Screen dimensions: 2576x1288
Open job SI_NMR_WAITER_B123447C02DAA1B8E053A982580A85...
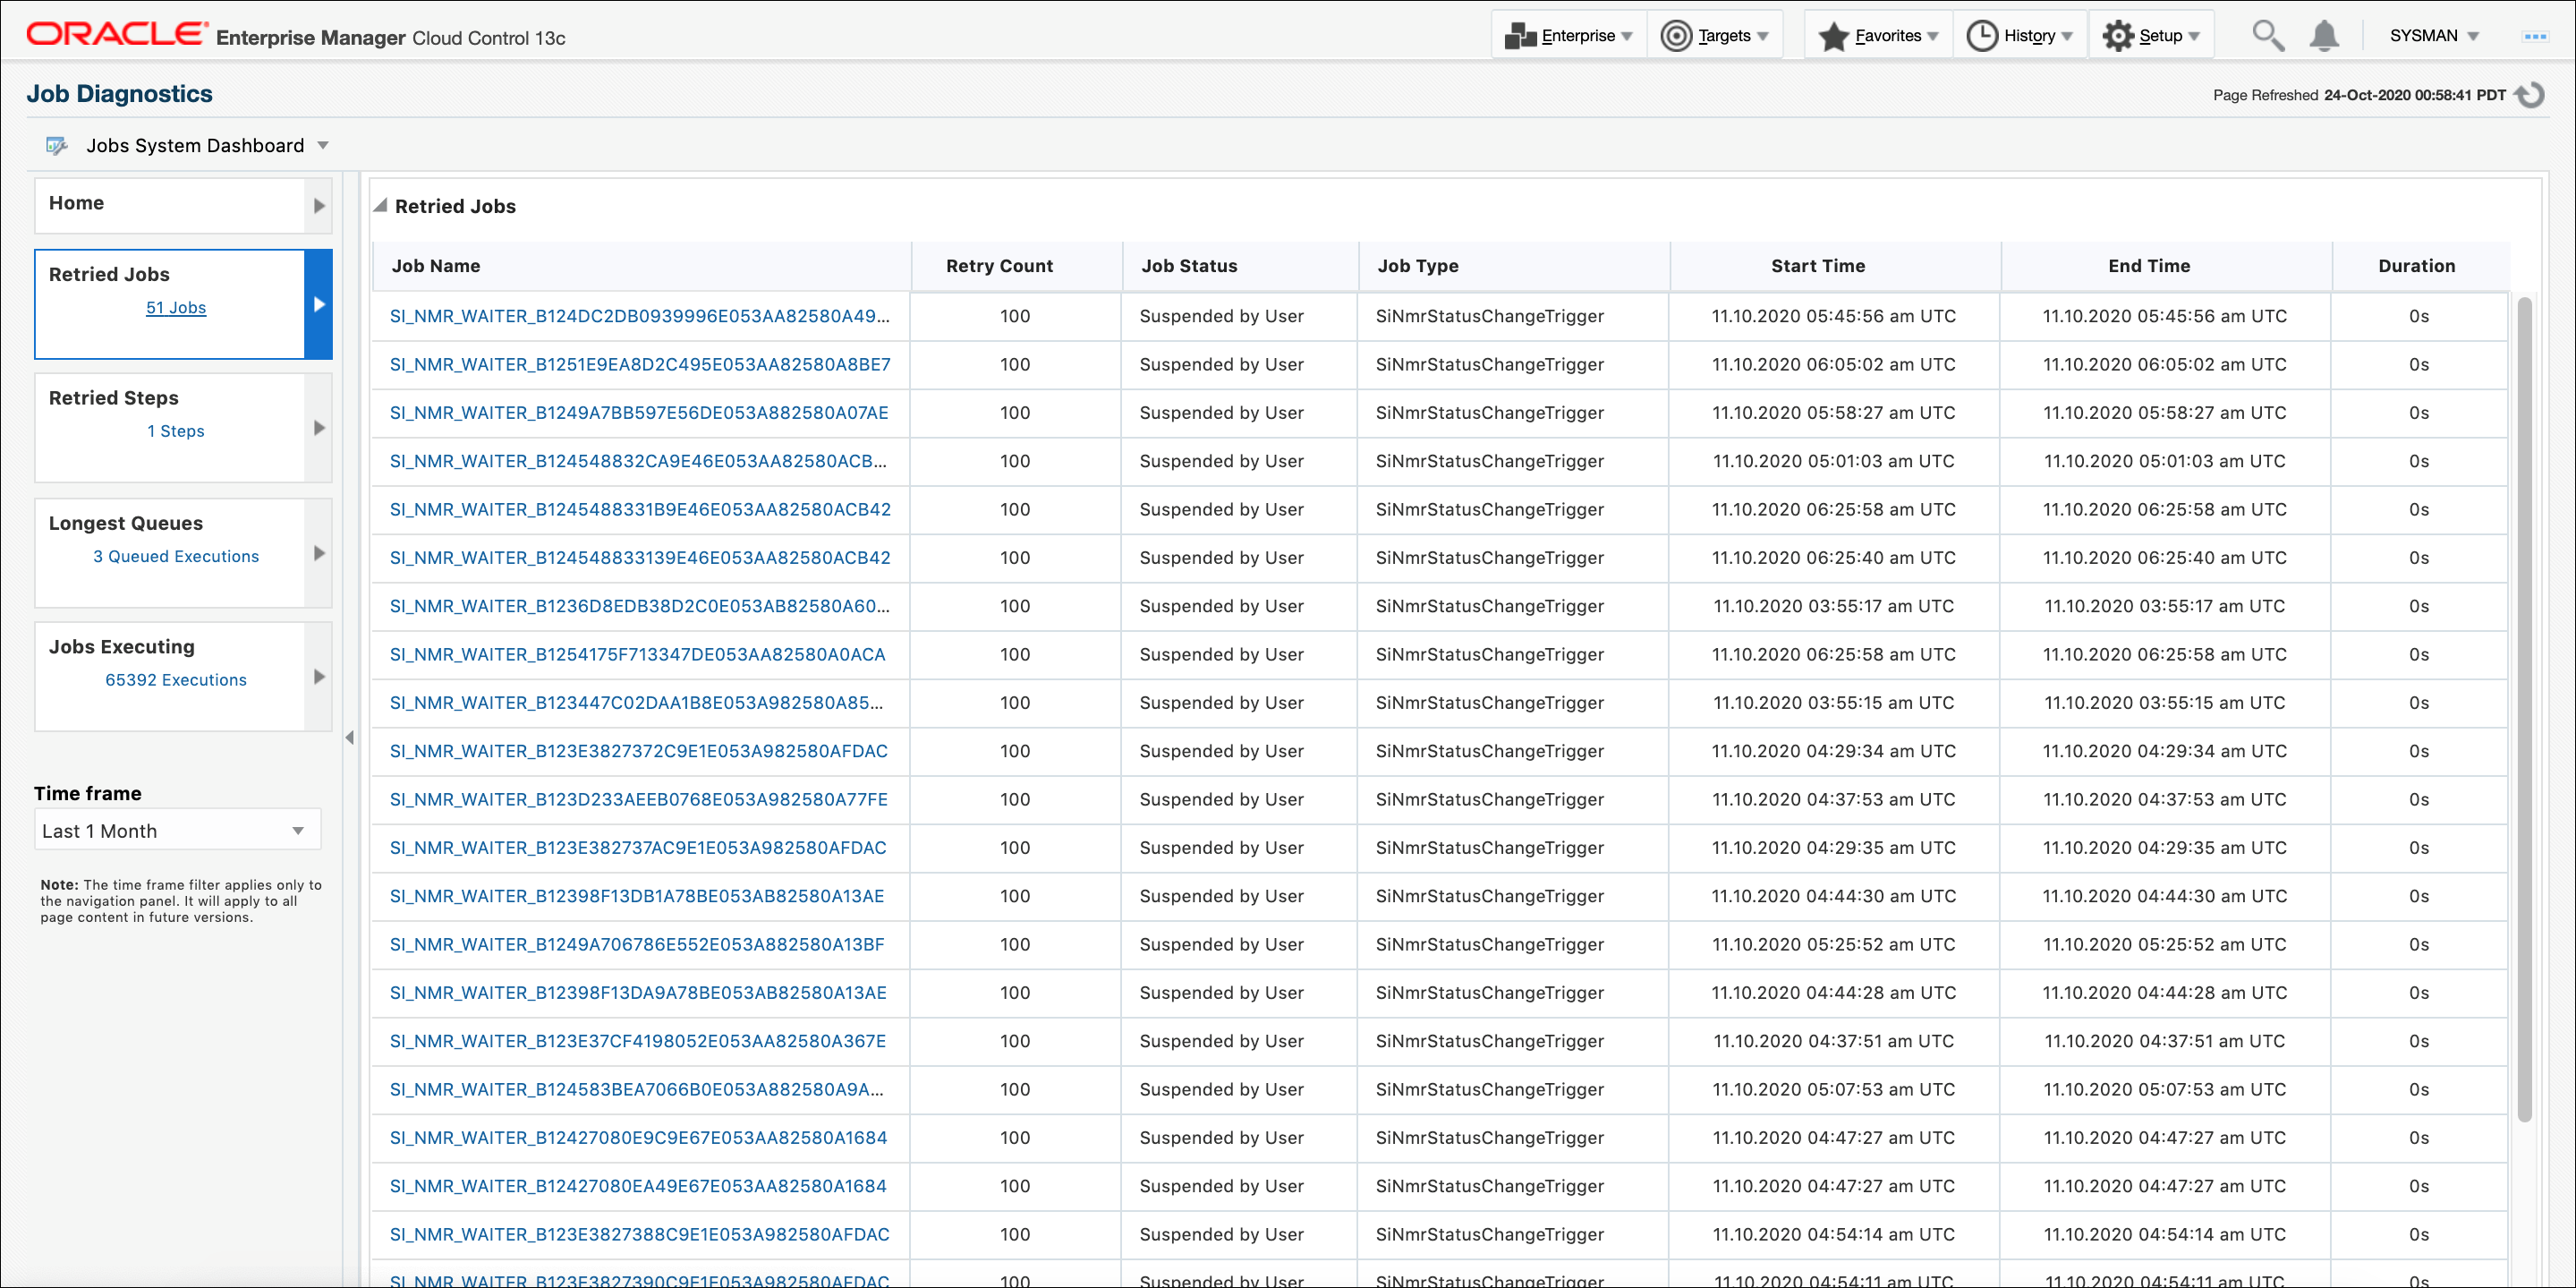(x=636, y=703)
